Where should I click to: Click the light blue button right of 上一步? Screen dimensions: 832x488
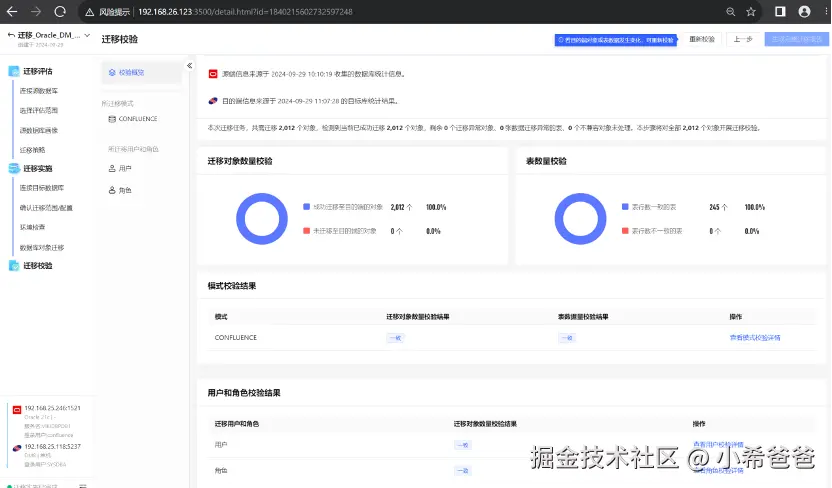796,39
